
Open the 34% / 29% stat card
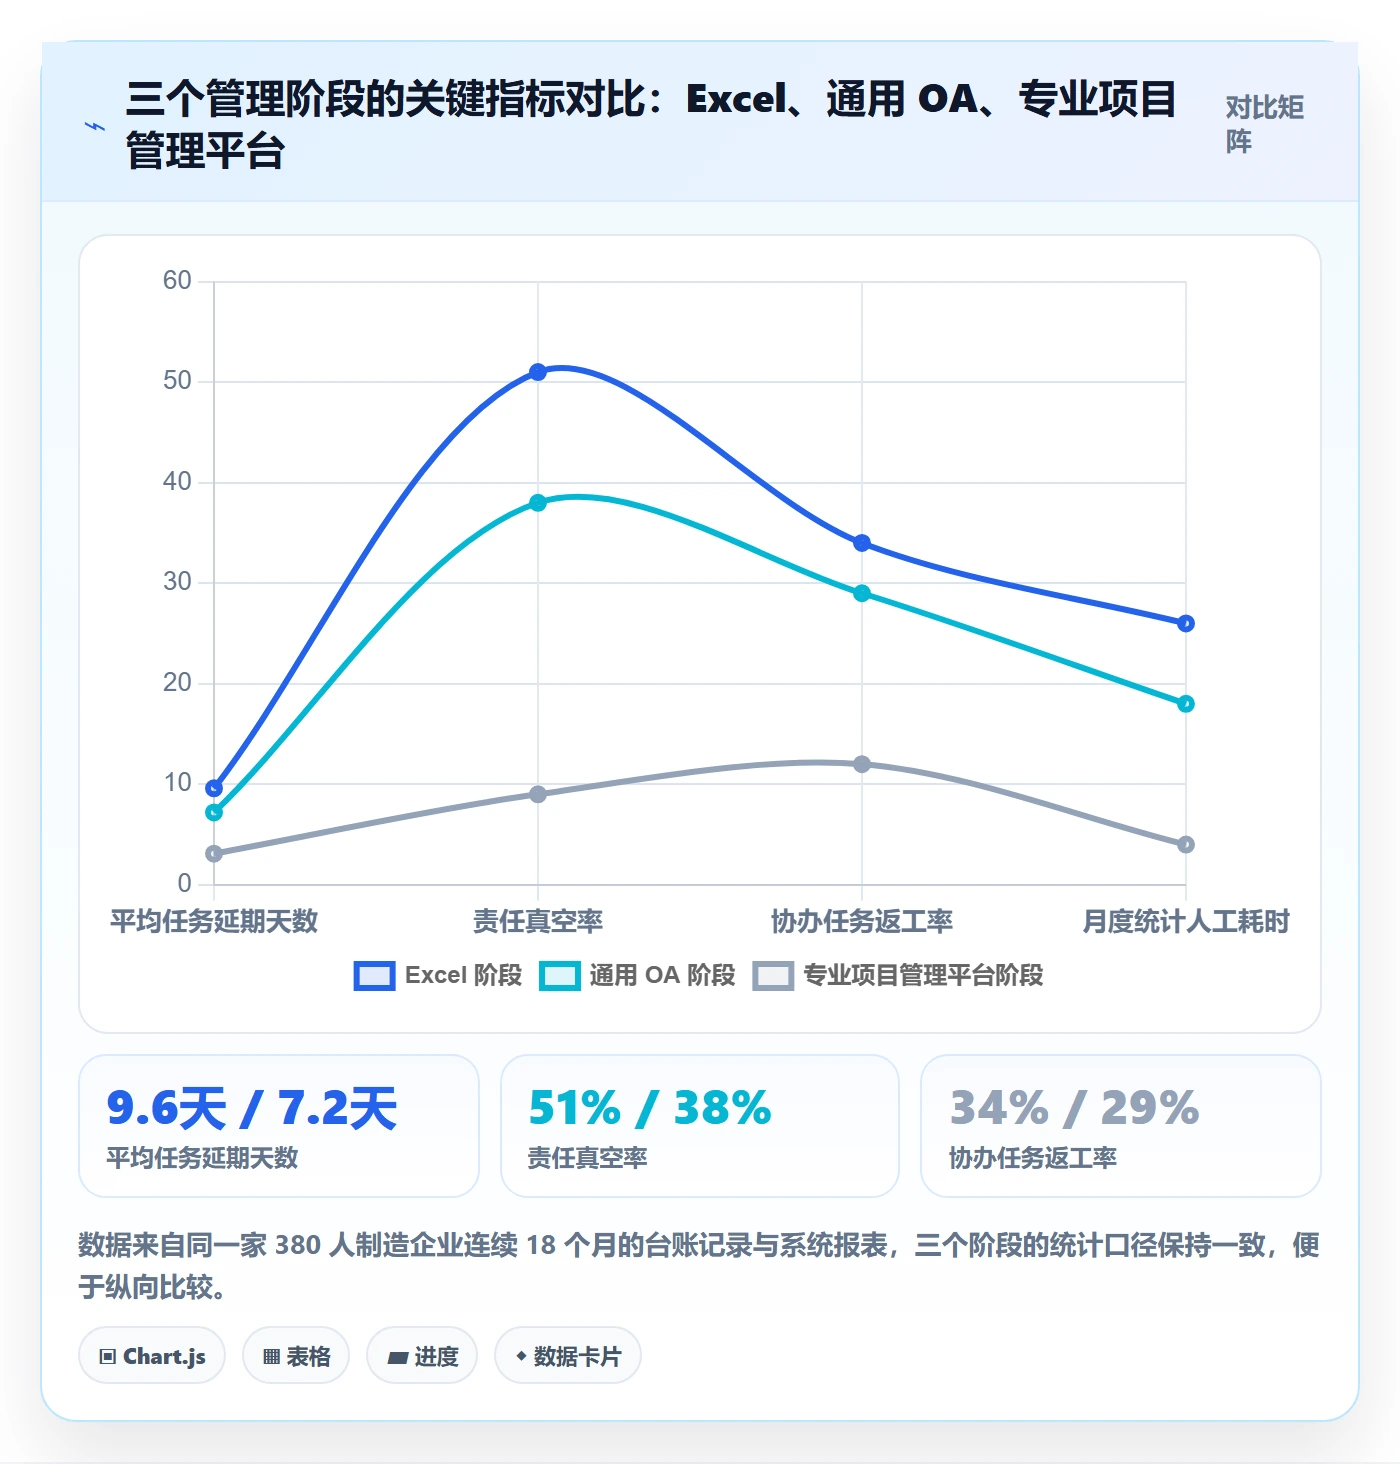[1121, 1126]
